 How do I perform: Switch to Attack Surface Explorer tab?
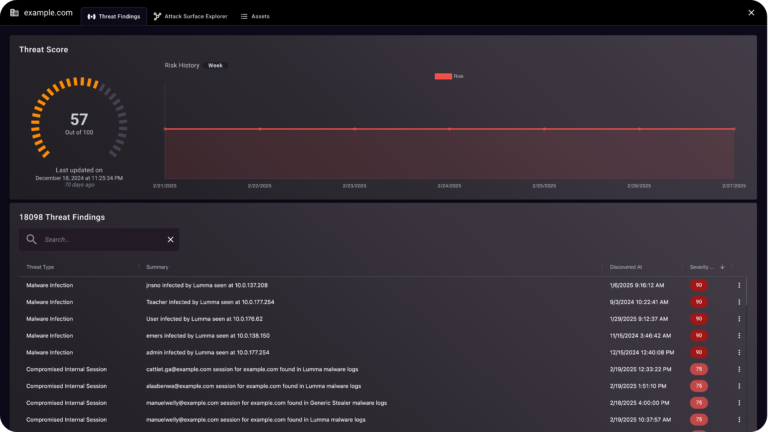[x=191, y=16]
